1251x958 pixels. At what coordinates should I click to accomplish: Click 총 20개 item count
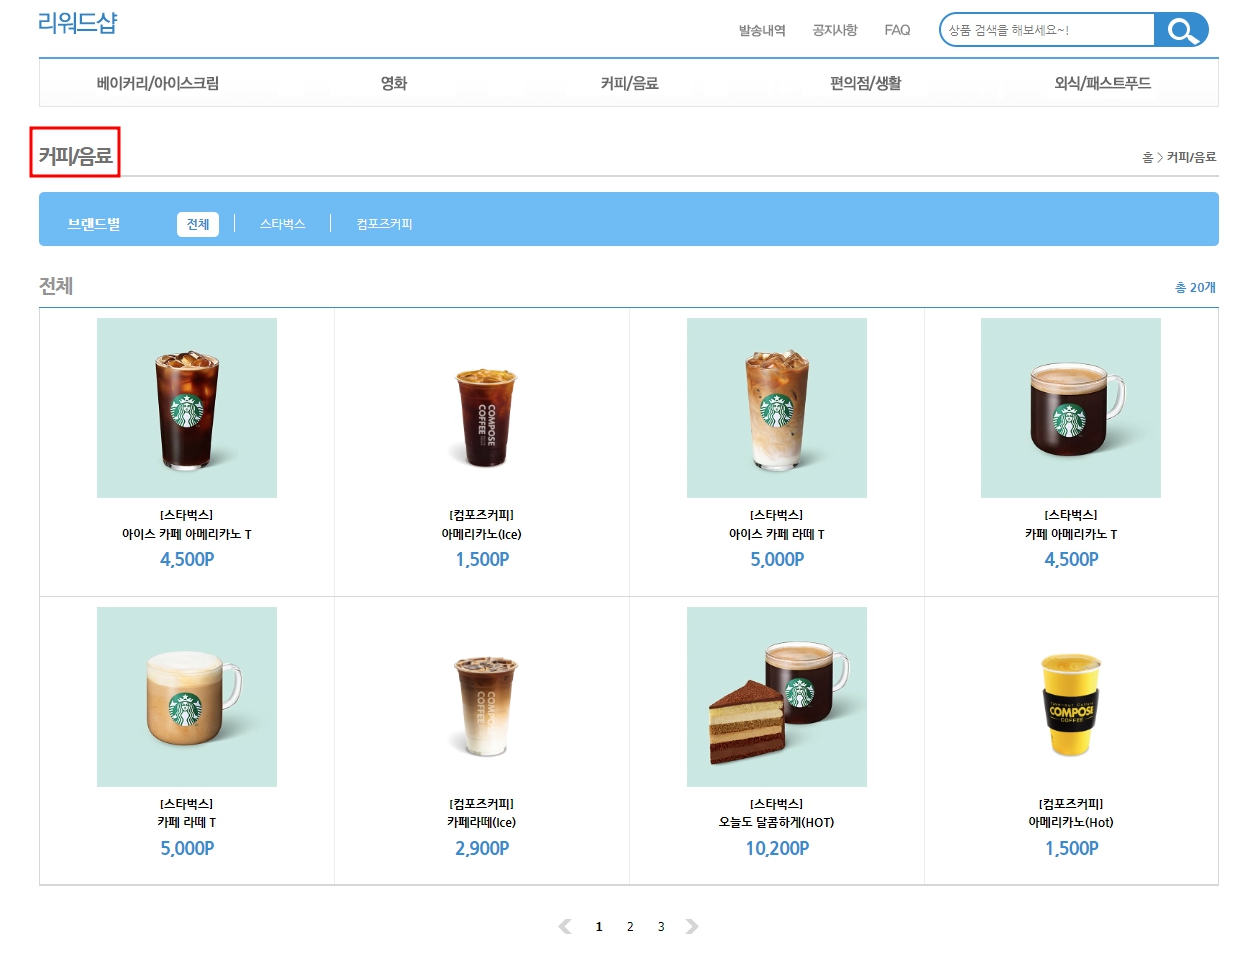(1195, 287)
